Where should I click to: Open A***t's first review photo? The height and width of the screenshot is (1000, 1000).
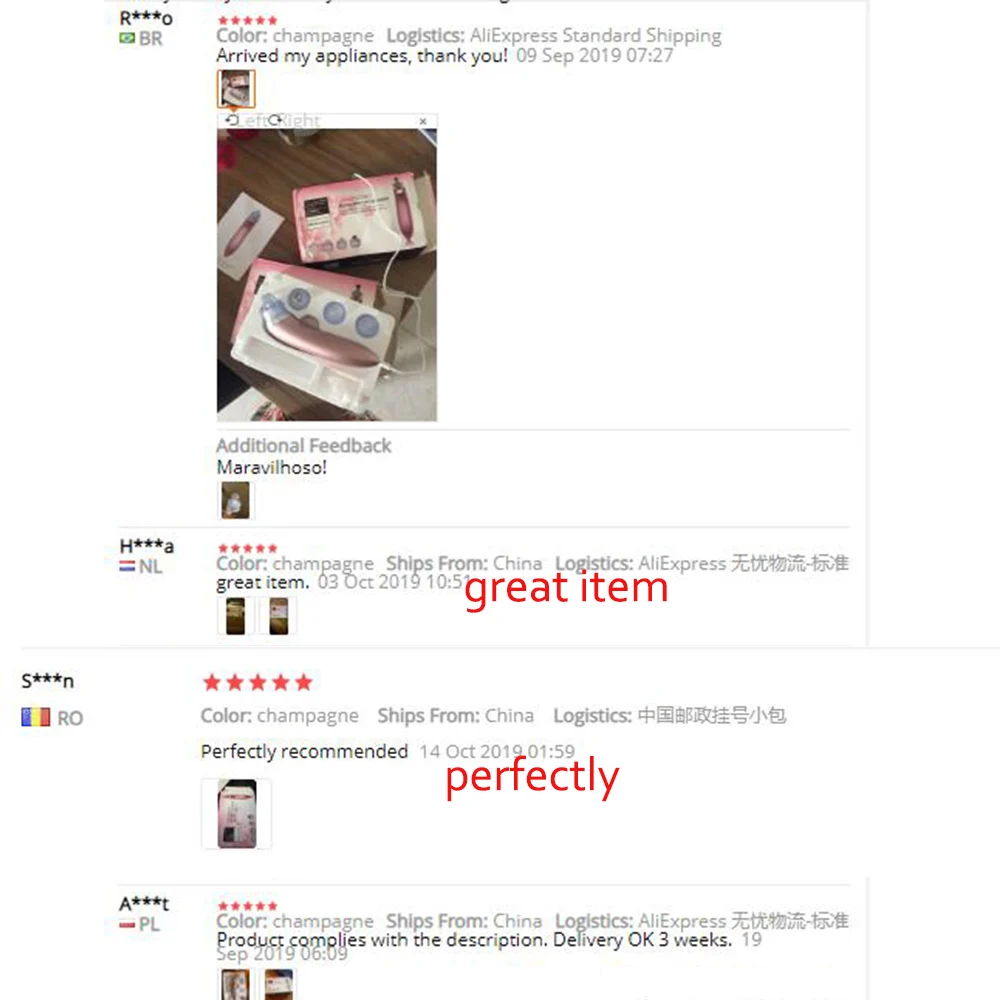point(235,984)
